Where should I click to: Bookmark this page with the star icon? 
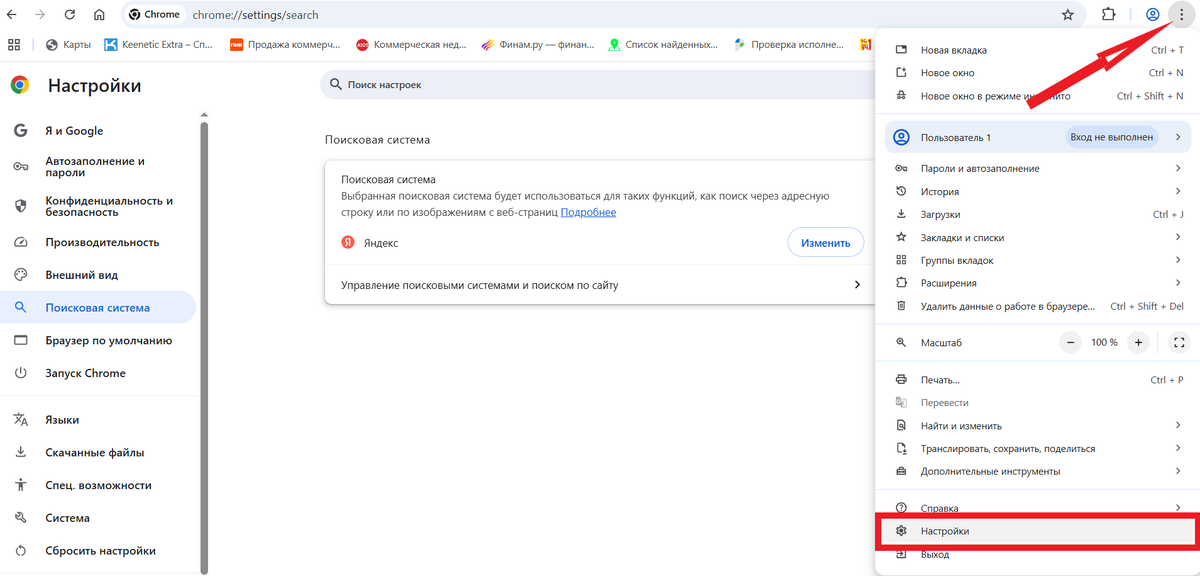coord(1066,14)
